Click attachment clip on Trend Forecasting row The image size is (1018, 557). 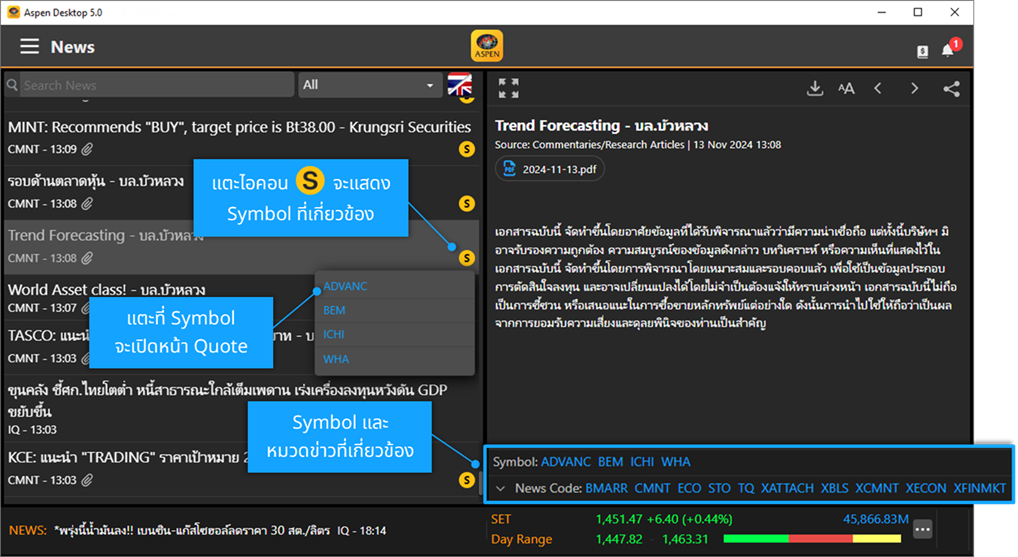coord(88,258)
